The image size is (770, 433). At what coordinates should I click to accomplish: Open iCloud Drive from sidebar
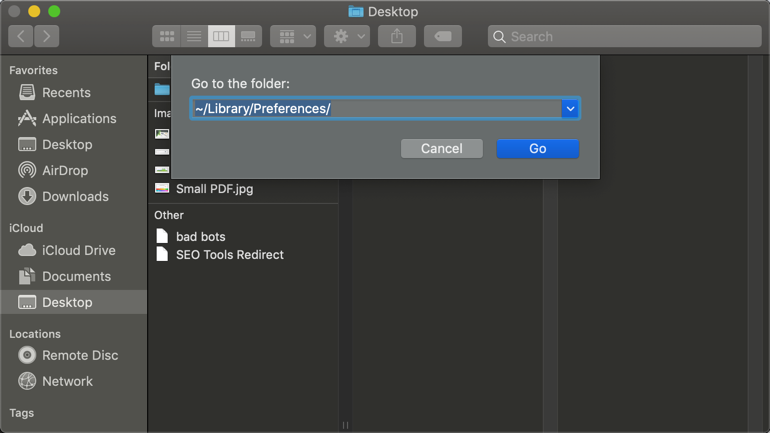tap(78, 250)
